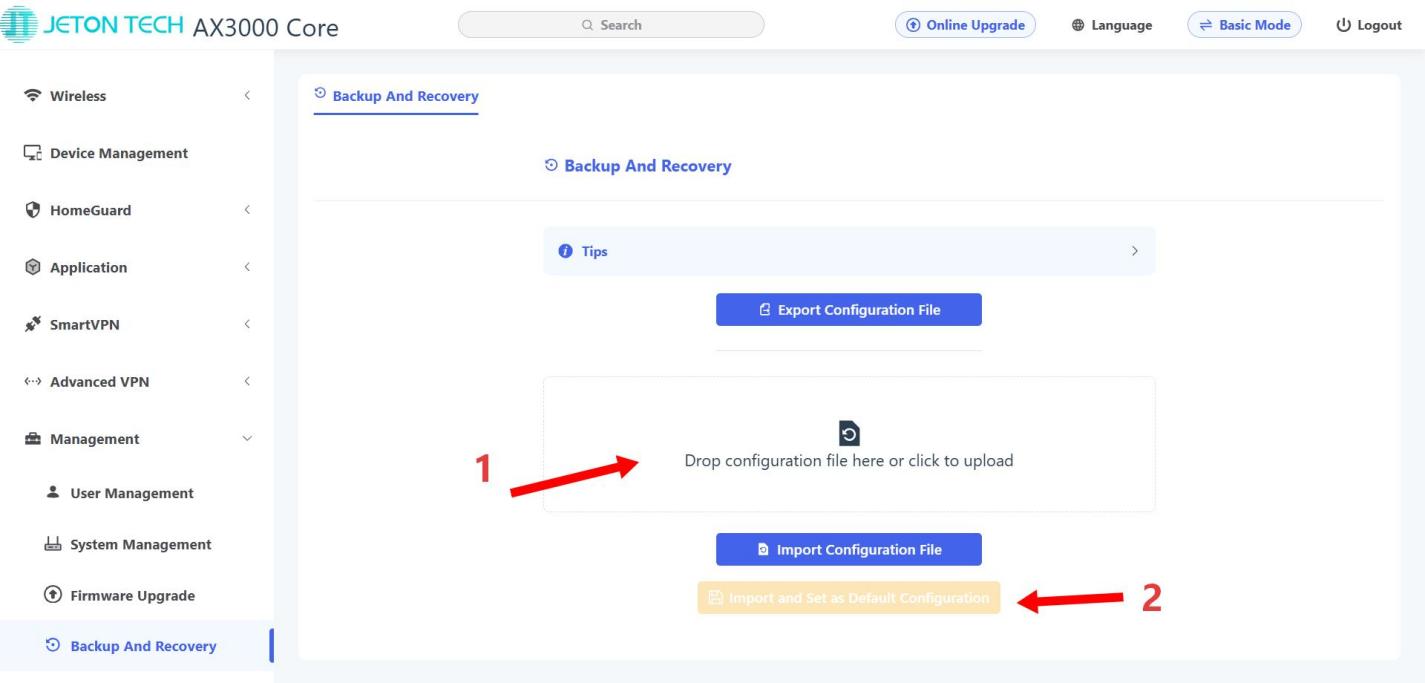Click the globe icon next to Language
The width and height of the screenshot is (1425, 683).
1078,26
